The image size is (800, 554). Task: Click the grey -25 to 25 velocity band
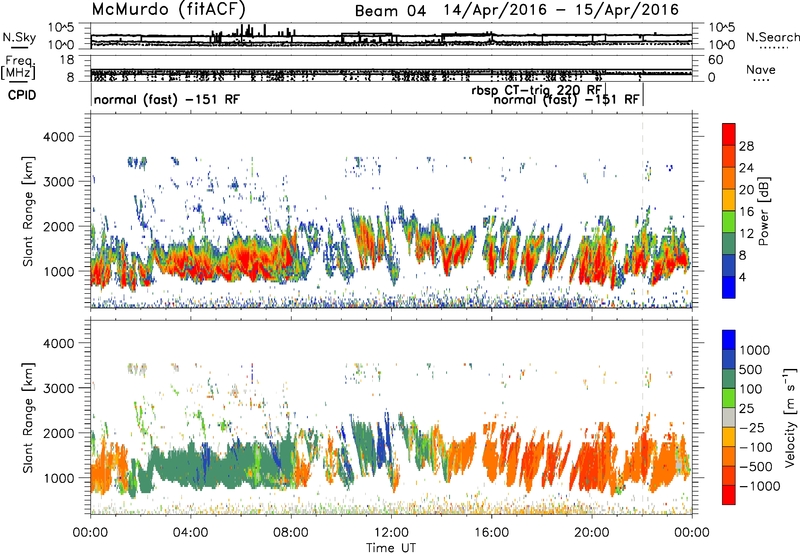(x=729, y=418)
